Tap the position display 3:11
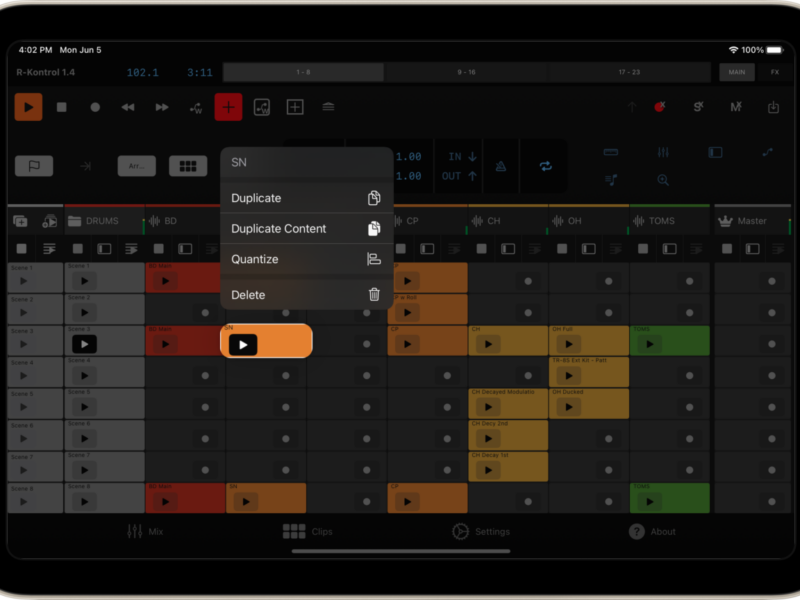 coord(199,72)
